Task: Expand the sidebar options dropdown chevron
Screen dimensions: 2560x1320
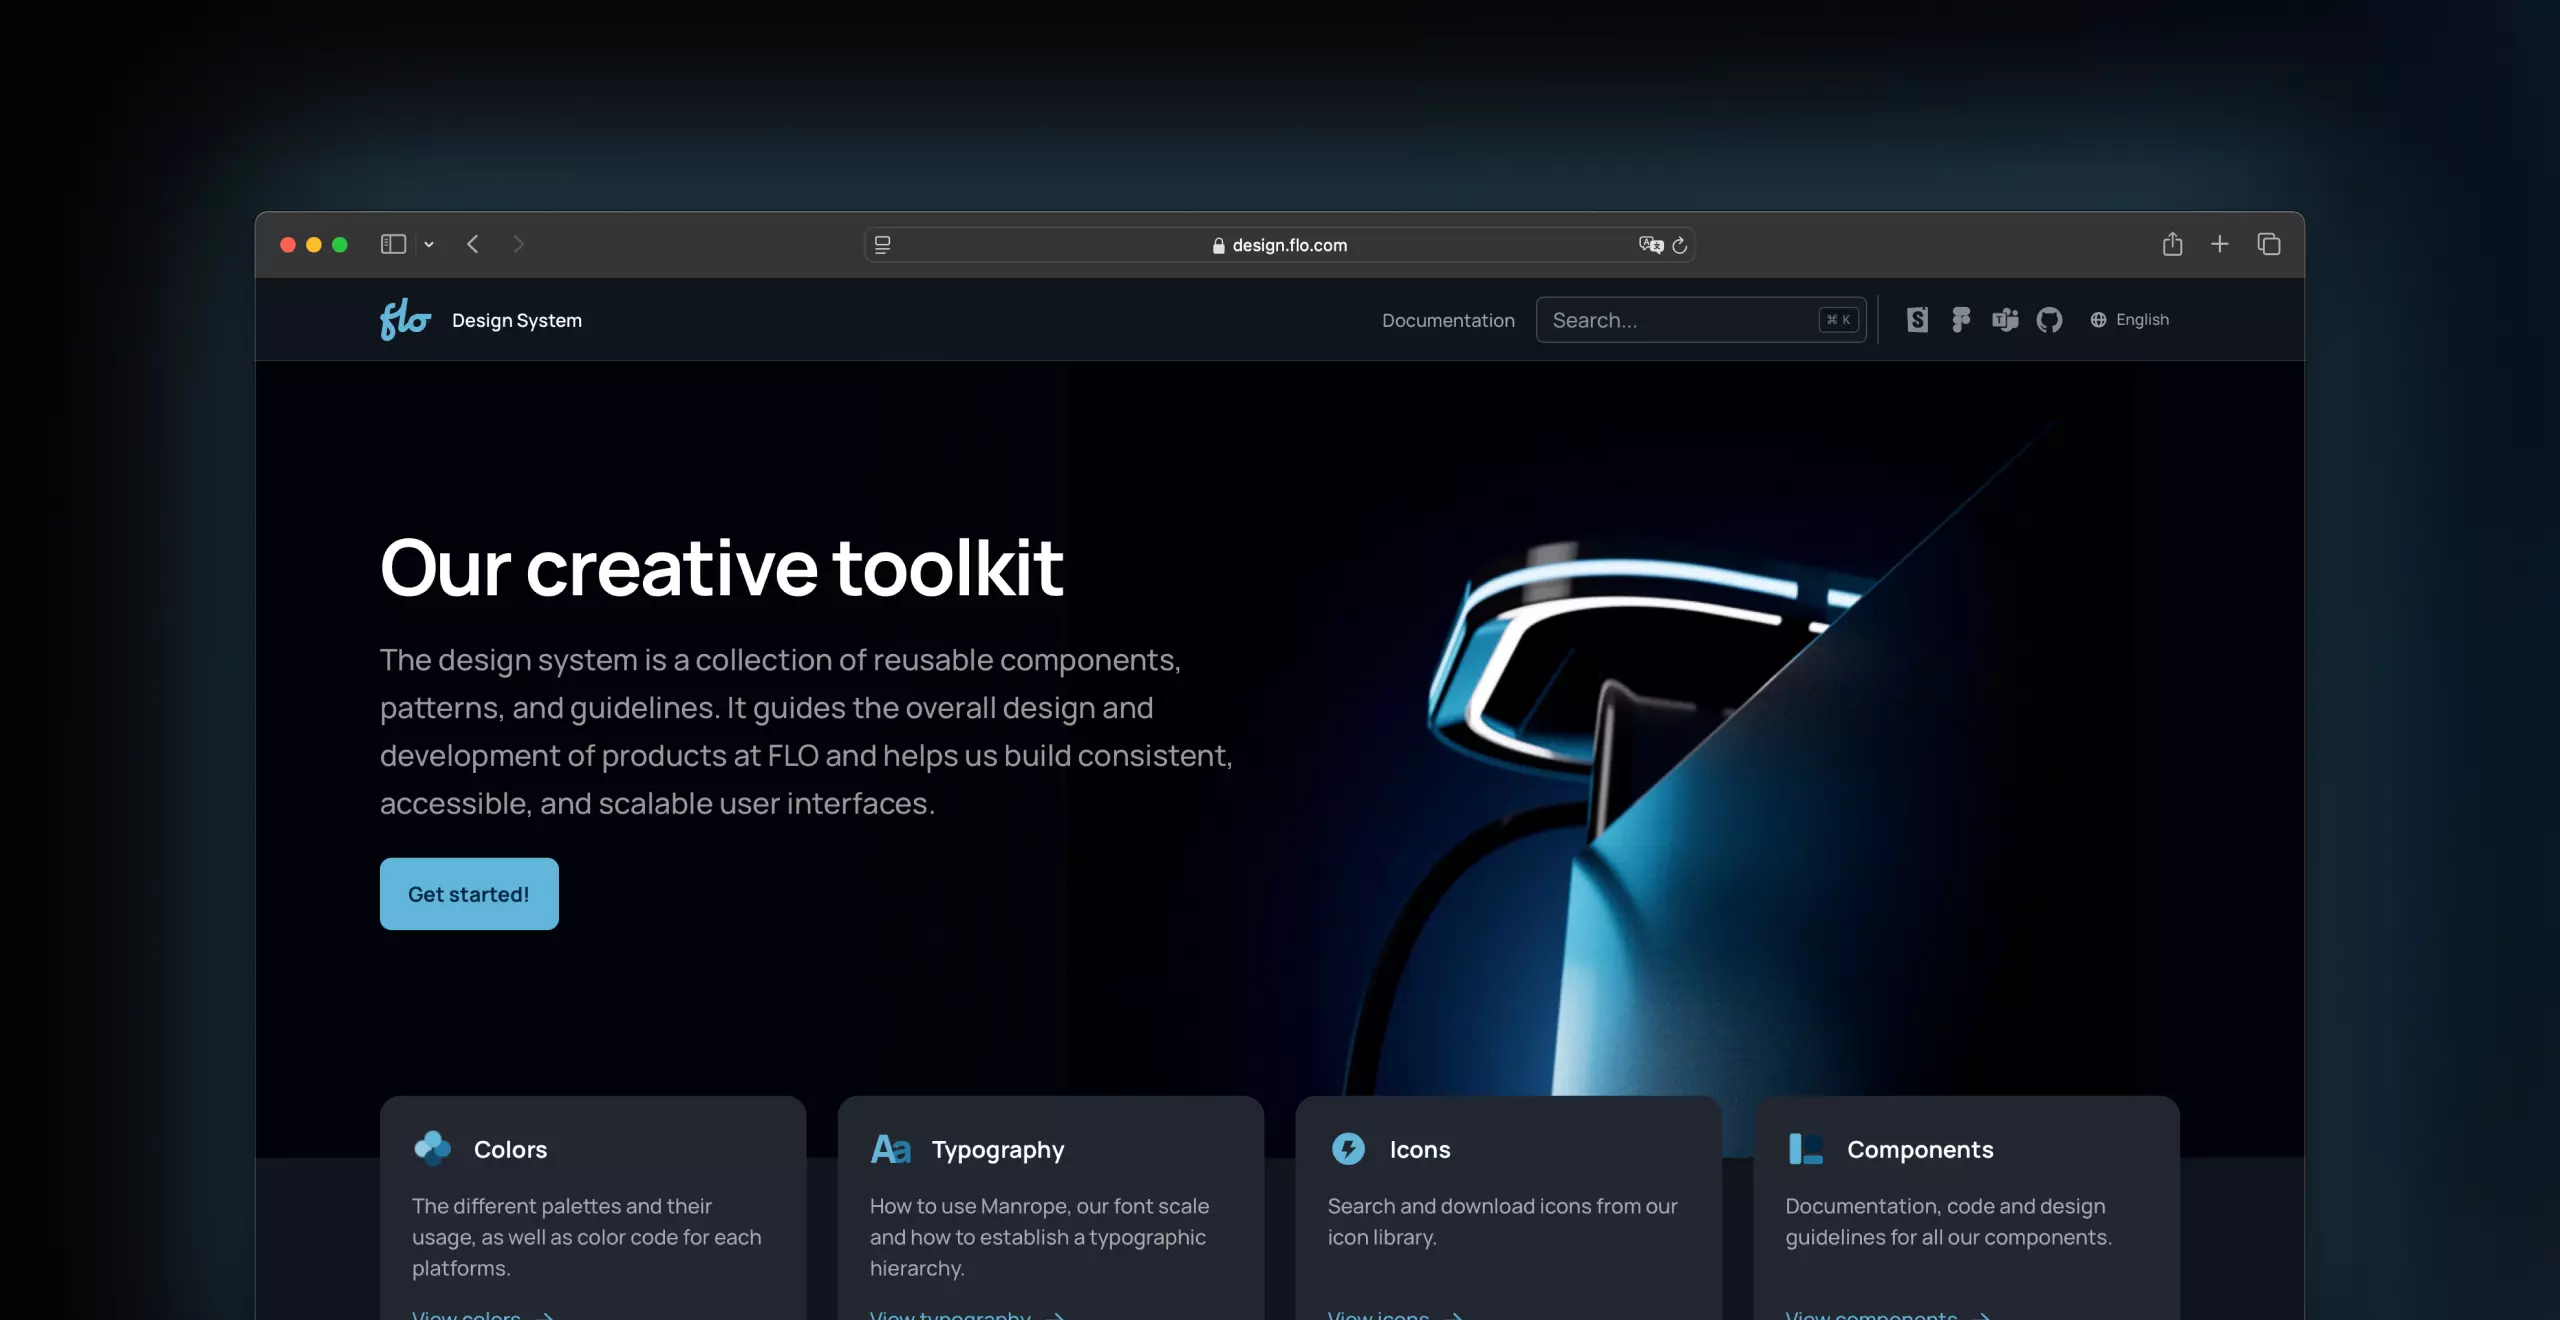Action: (429, 245)
